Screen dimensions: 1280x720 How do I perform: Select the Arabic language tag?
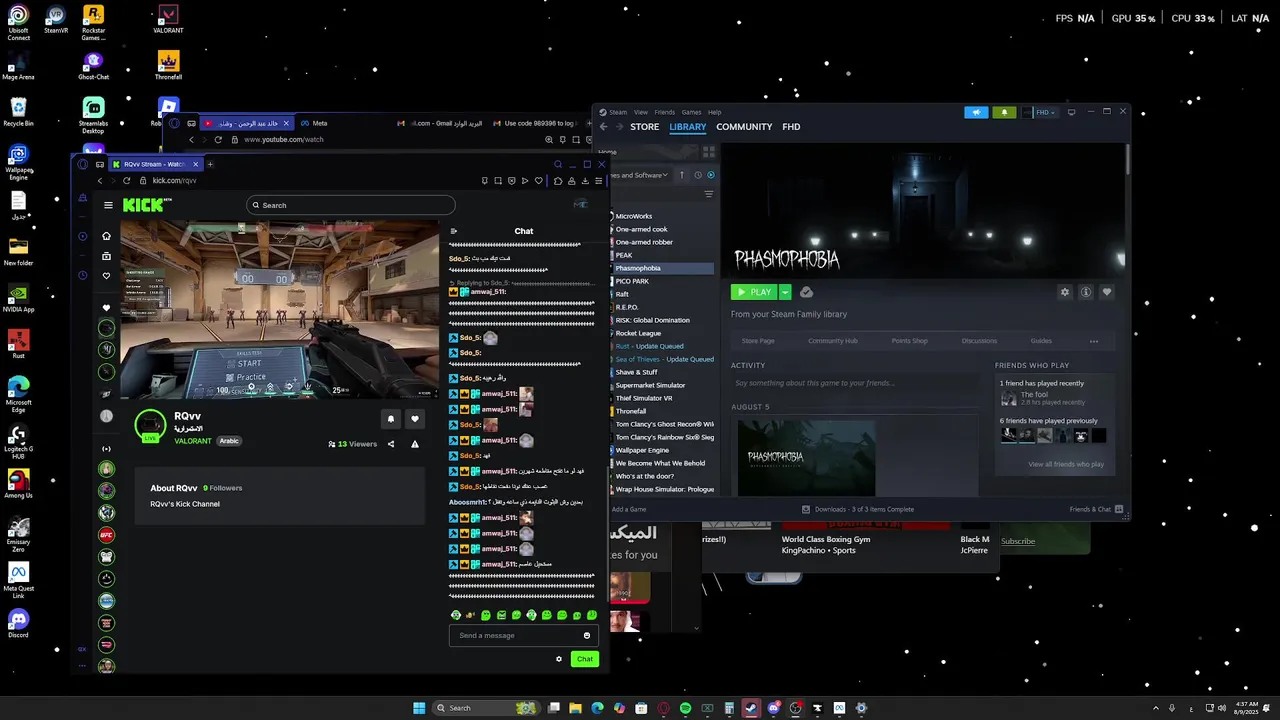click(x=229, y=441)
